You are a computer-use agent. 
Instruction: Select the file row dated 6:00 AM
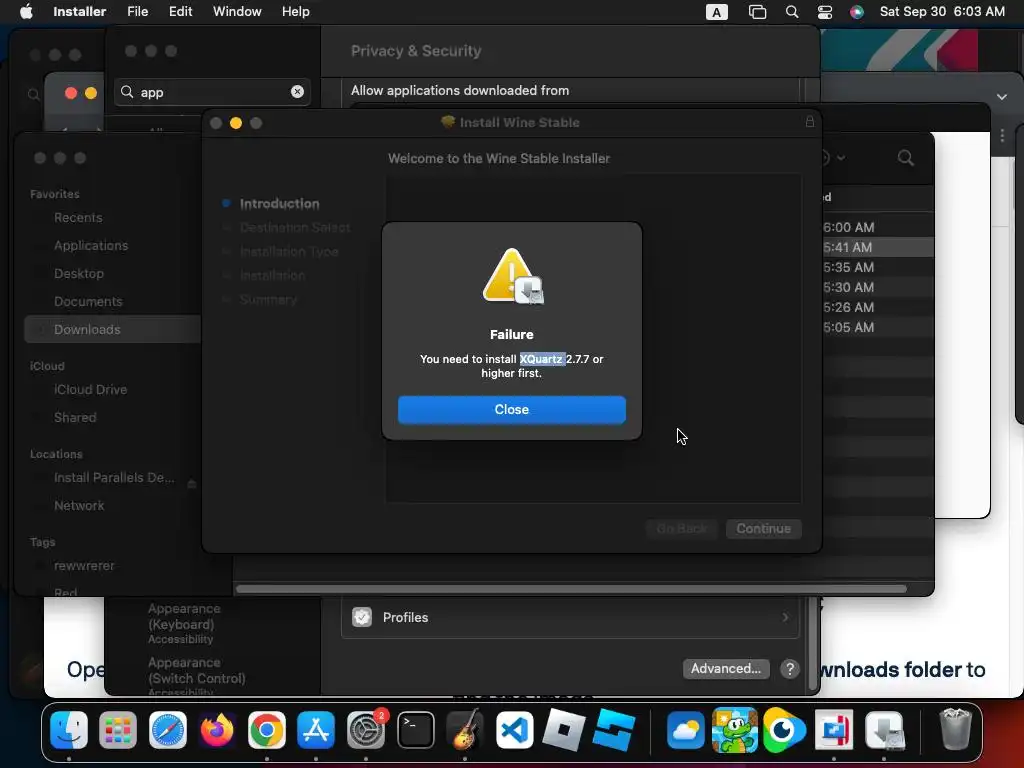click(877, 227)
